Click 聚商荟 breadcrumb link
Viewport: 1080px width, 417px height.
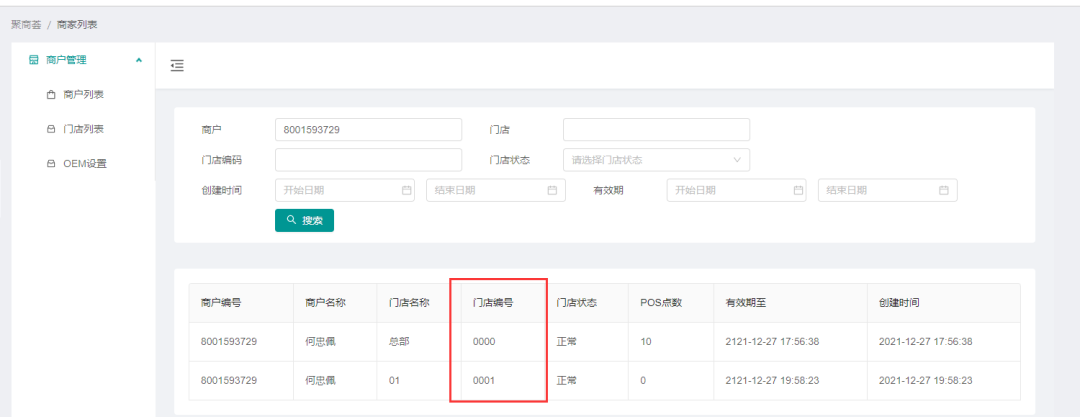[x=25, y=24]
